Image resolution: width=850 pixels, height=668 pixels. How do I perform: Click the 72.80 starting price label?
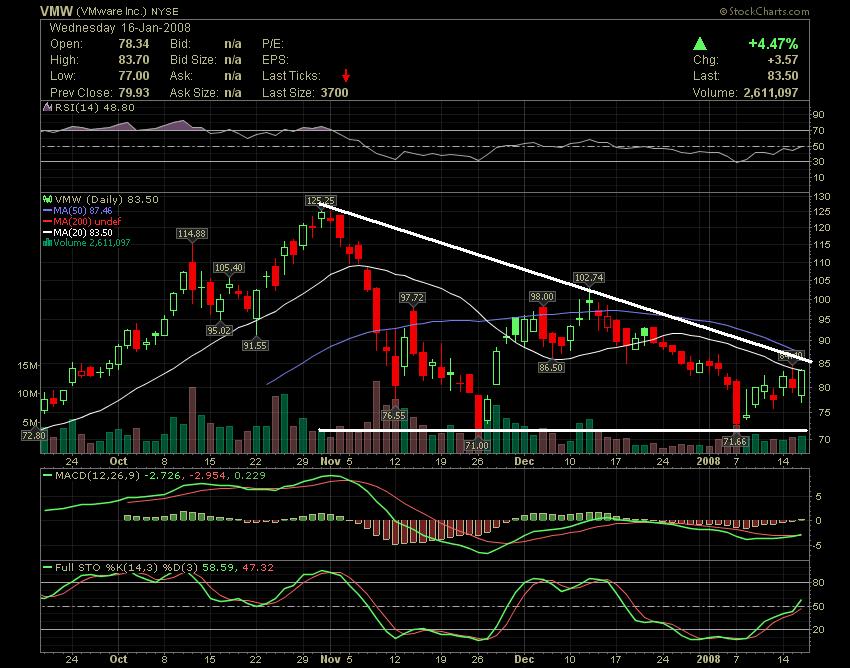click(34, 435)
